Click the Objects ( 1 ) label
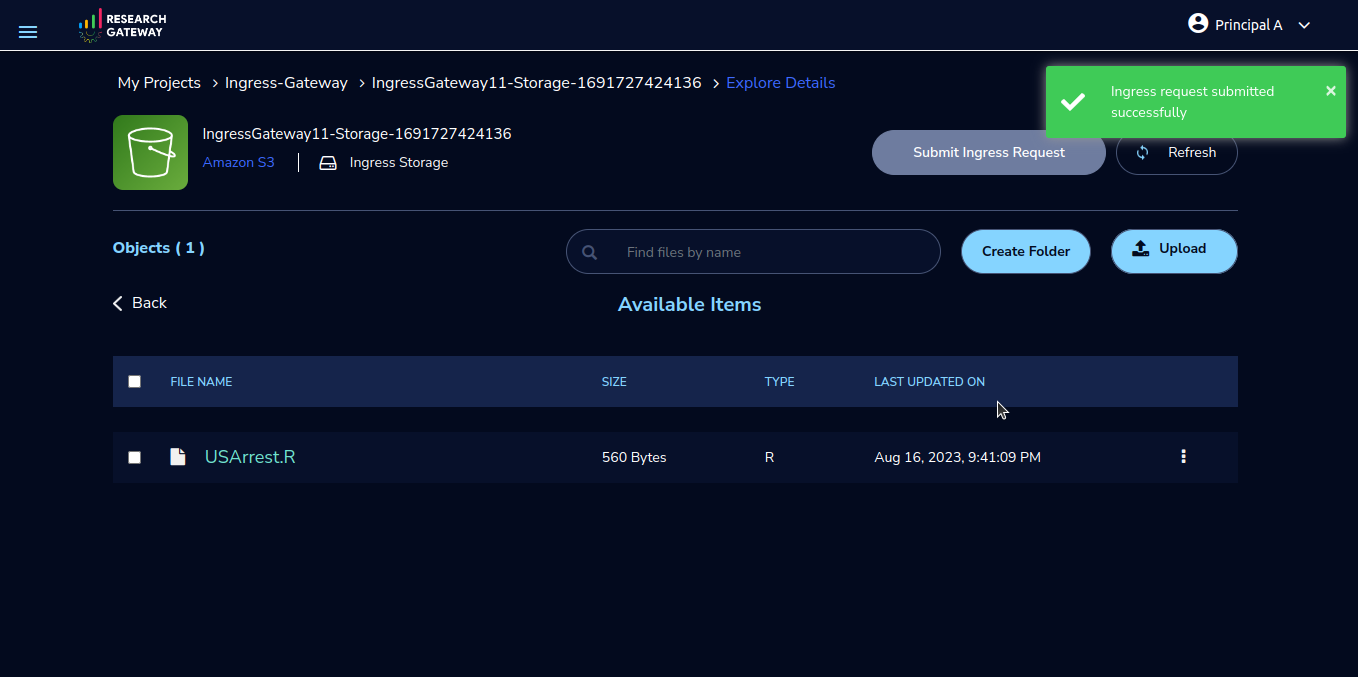 pyautogui.click(x=159, y=248)
